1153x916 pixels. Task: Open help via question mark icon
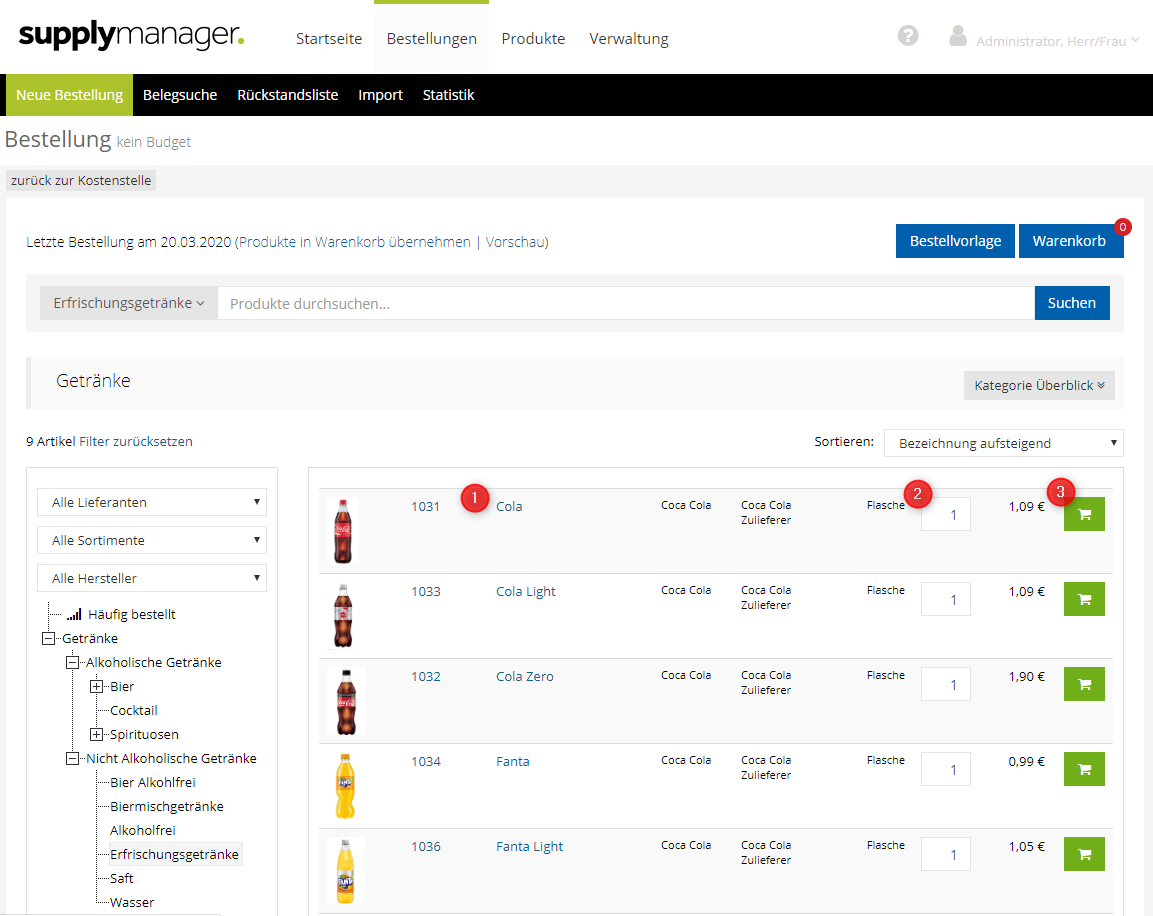(x=908, y=36)
